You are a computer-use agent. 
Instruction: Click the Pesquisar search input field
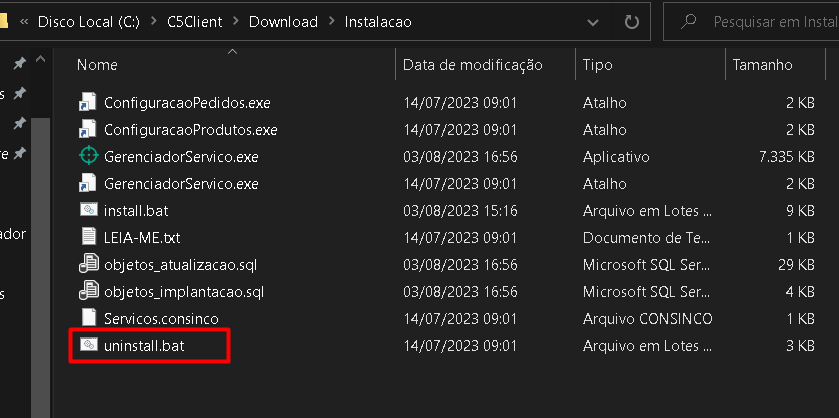768,21
